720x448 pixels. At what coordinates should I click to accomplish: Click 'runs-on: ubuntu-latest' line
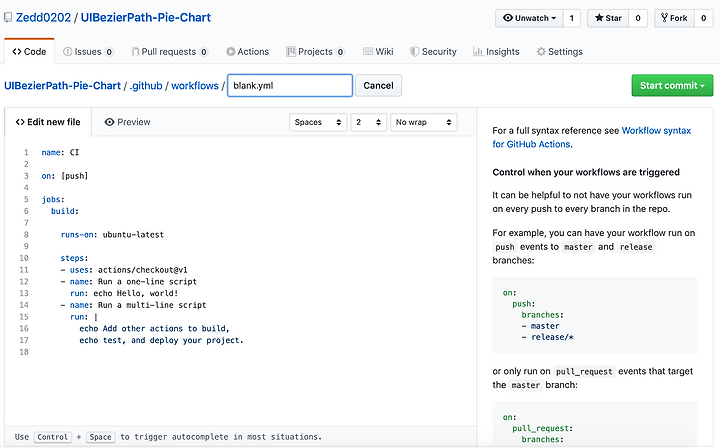(112, 235)
